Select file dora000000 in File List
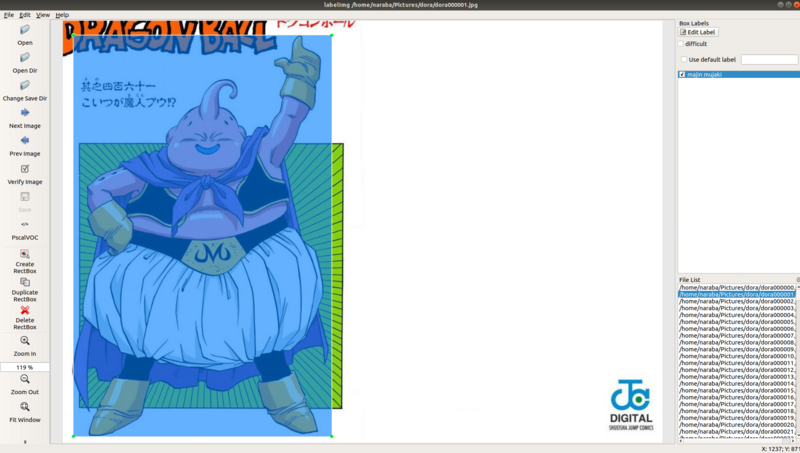 737,288
